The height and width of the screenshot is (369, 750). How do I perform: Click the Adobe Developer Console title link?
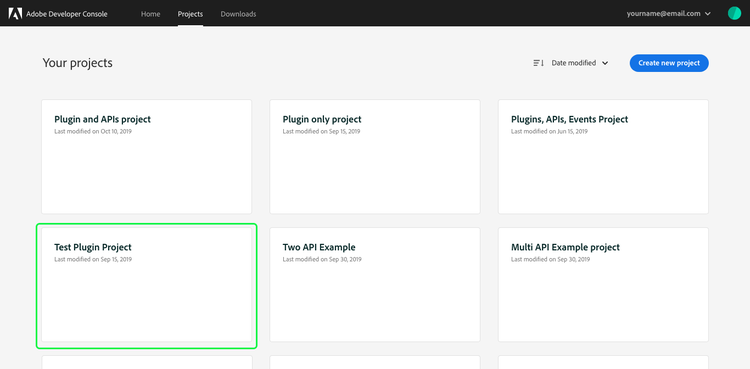click(66, 14)
